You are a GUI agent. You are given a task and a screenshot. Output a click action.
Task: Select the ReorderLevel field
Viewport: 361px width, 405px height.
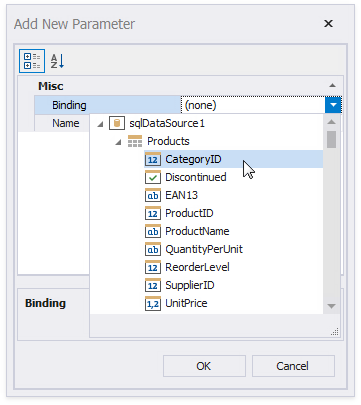[197, 267]
